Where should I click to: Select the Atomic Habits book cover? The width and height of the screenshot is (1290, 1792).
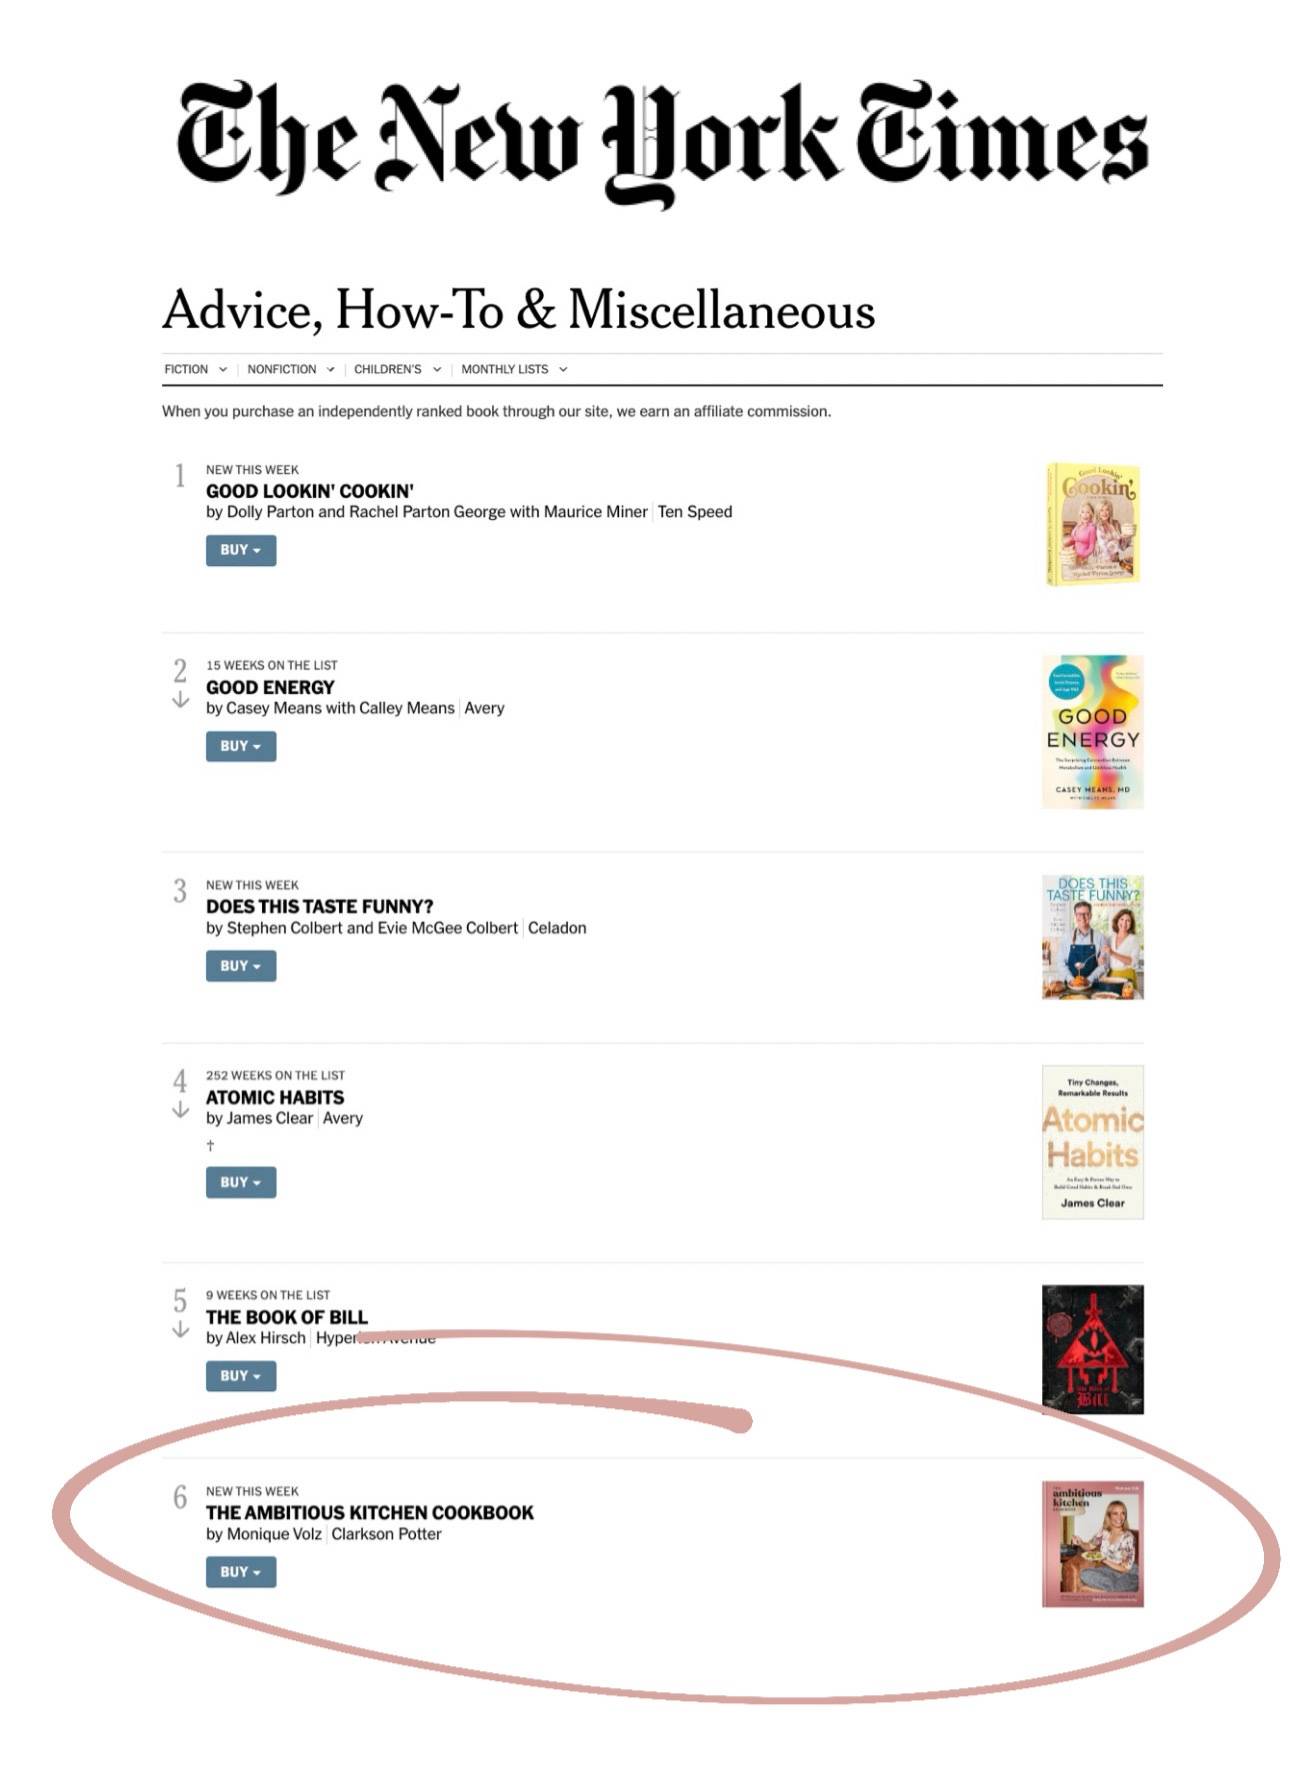pos(1092,1142)
